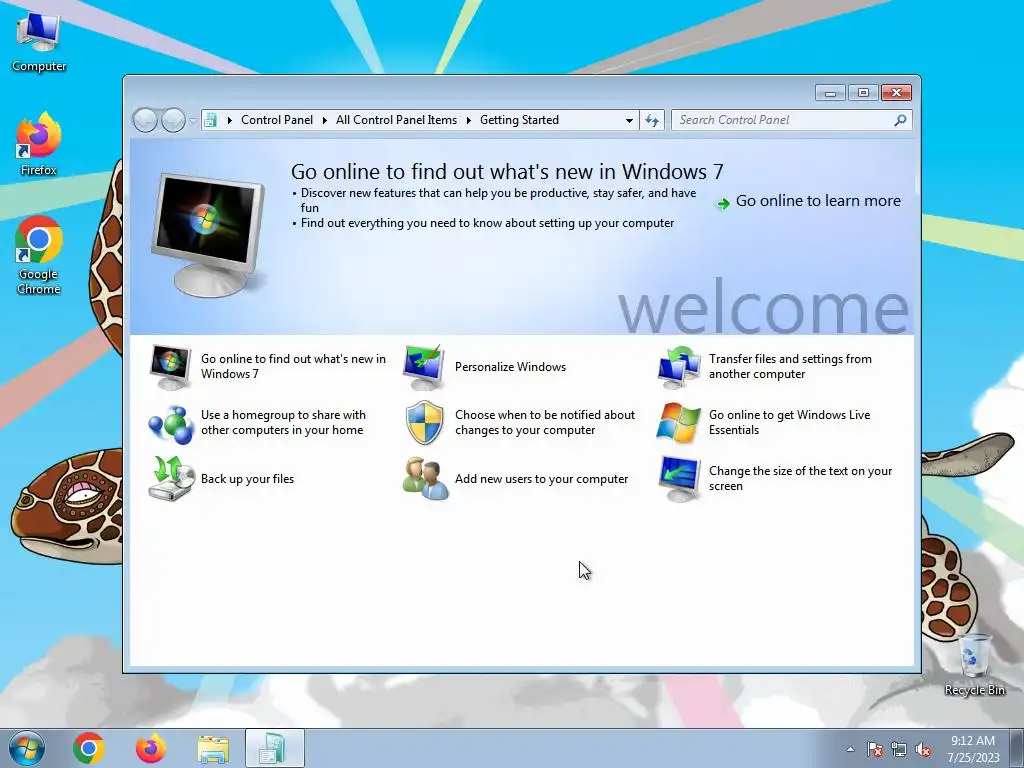Open the Personalize Windows text link
The width and height of the screenshot is (1024, 768).
point(511,367)
